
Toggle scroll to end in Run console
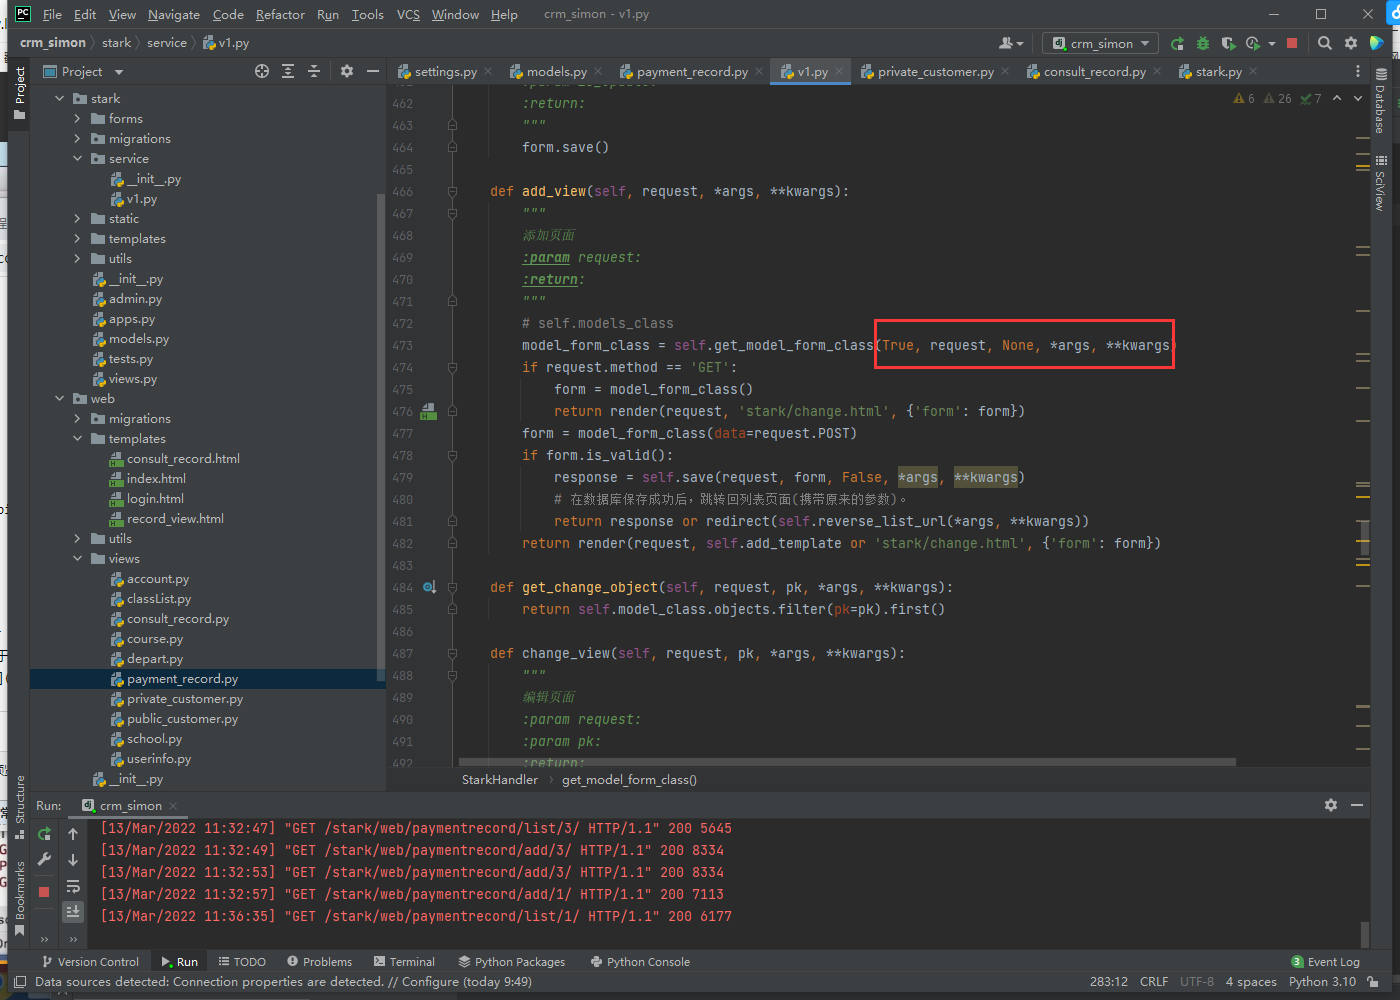[x=73, y=911]
